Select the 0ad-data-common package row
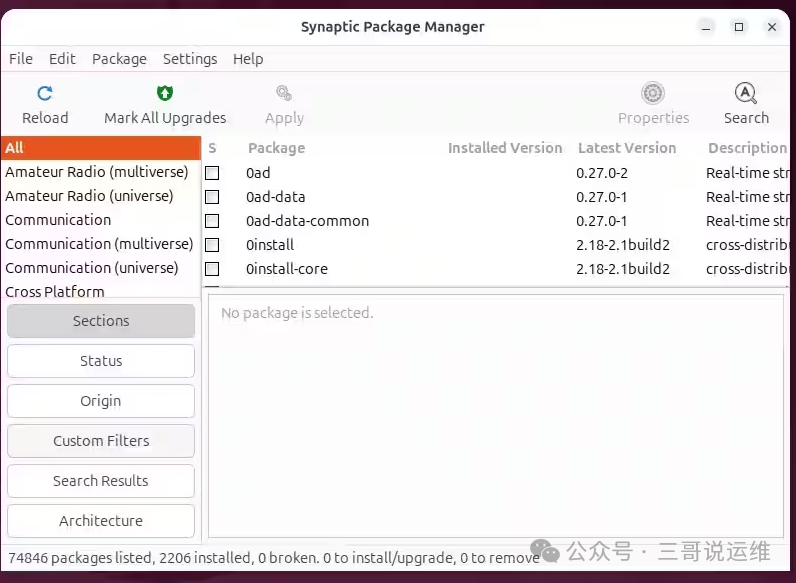Viewport: 796px width, 583px height. tap(308, 221)
